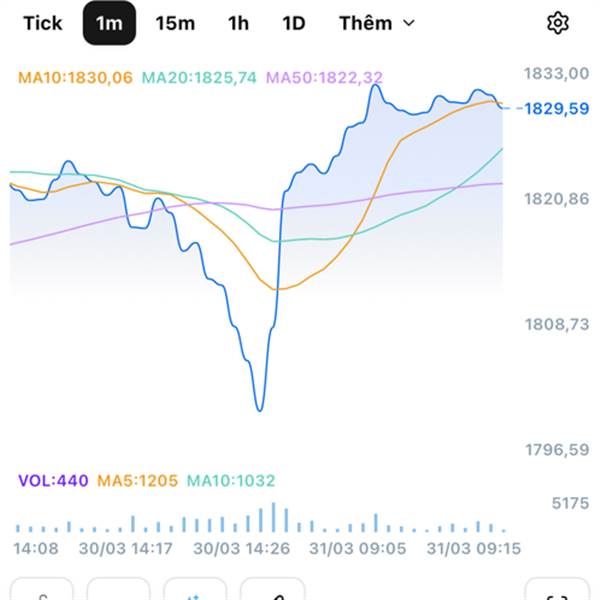Switch to 15m timeframe

tap(175, 23)
